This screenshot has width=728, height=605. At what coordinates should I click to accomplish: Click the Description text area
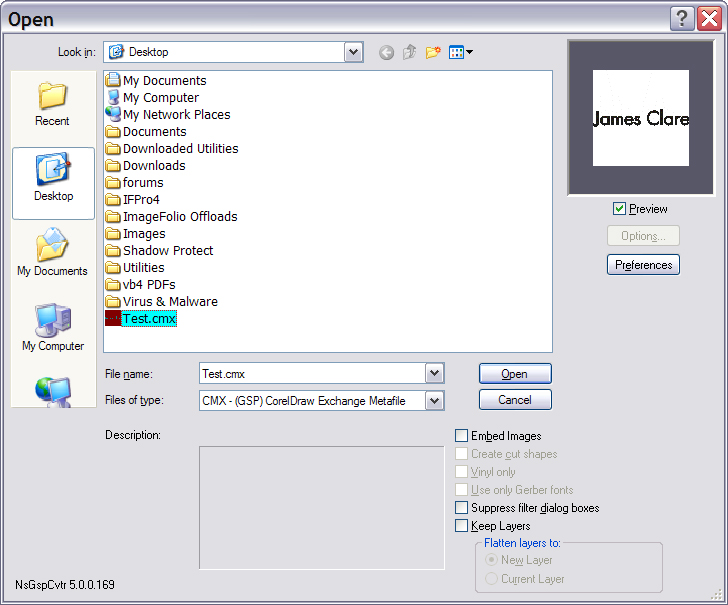click(x=322, y=507)
